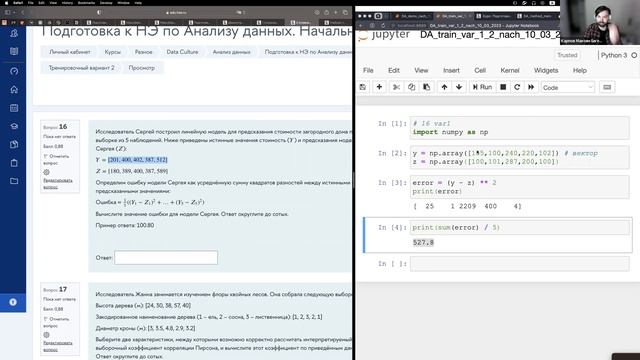Open the command palette keyboard icon
This screenshot has width=640, height=360.
[607, 87]
